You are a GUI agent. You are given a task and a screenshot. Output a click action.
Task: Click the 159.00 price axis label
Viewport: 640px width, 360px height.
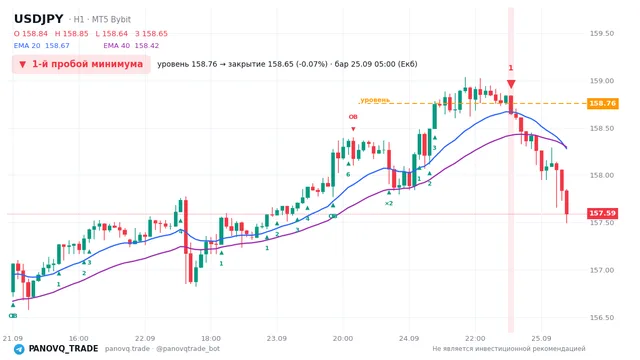pos(602,81)
